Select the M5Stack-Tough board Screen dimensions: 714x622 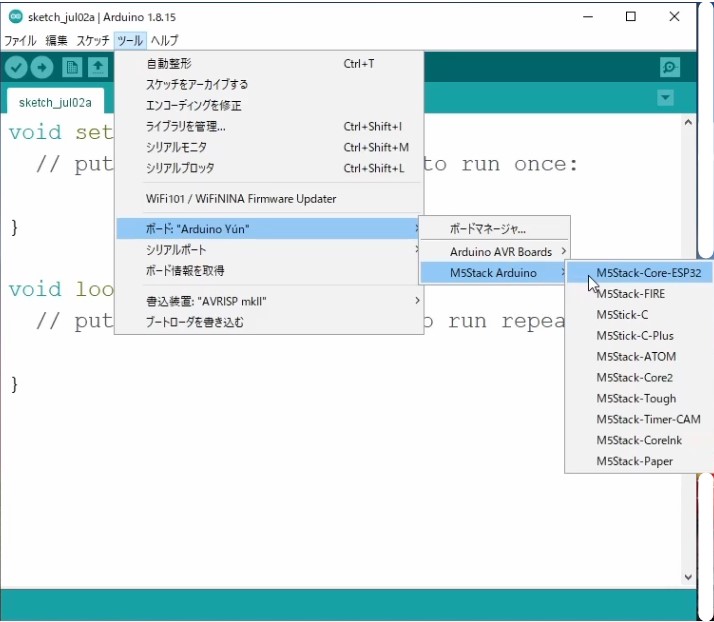(639, 398)
